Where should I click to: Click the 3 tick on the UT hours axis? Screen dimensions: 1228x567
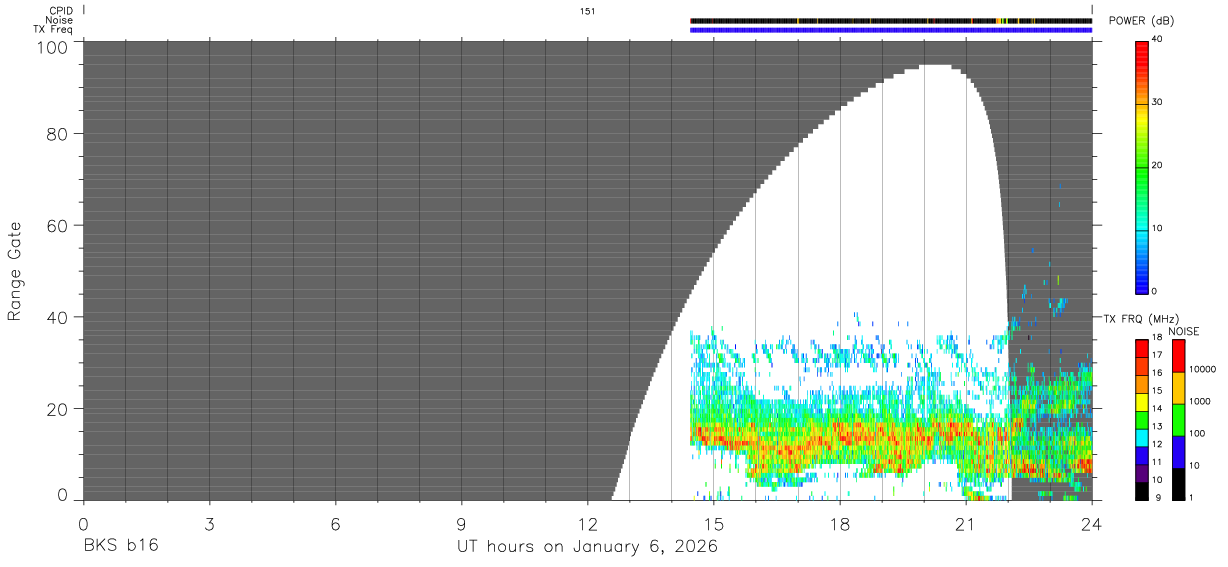[x=209, y=524]
